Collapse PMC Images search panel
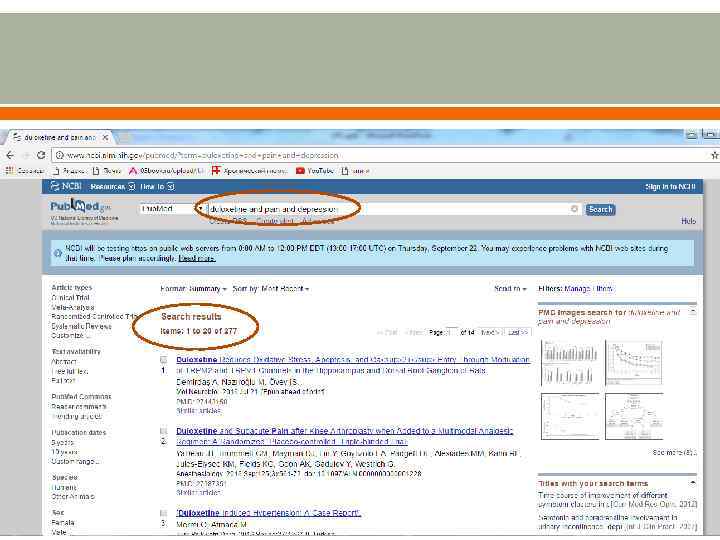The height and width of the screenshot is (540, 720). (x=692, y=312)
